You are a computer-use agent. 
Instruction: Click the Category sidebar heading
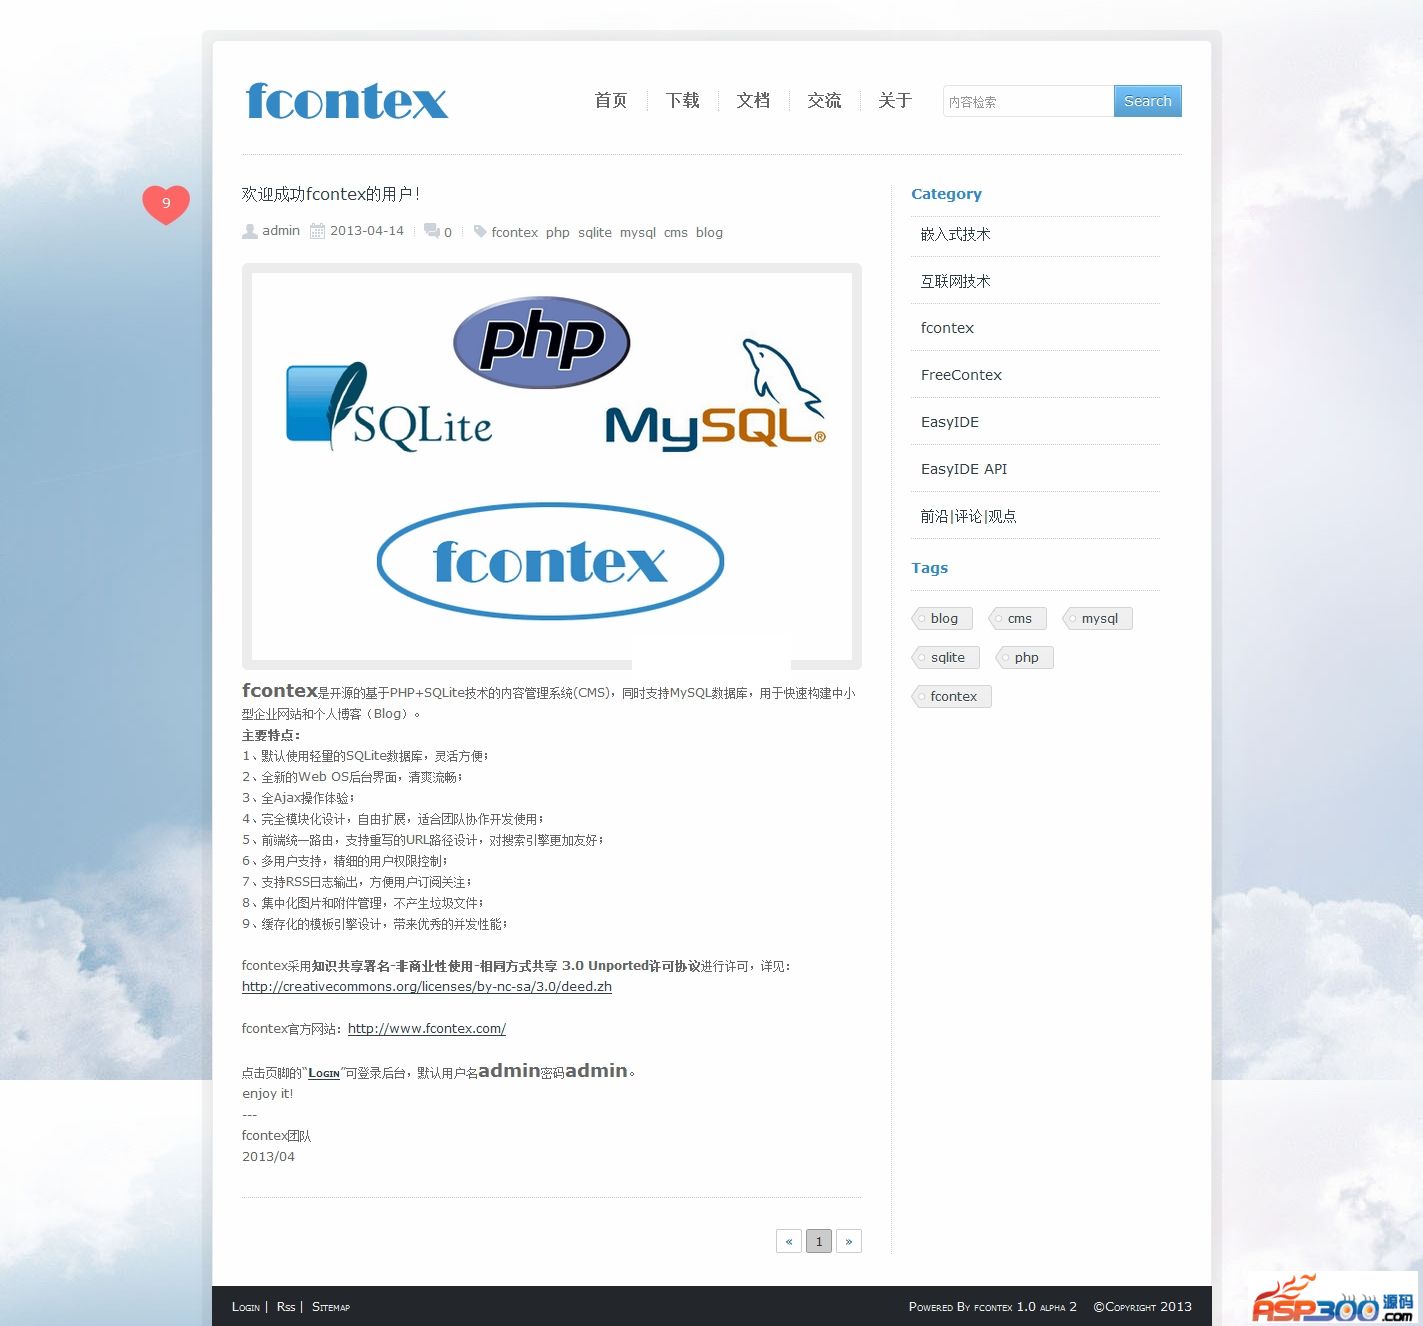point(946,194)
